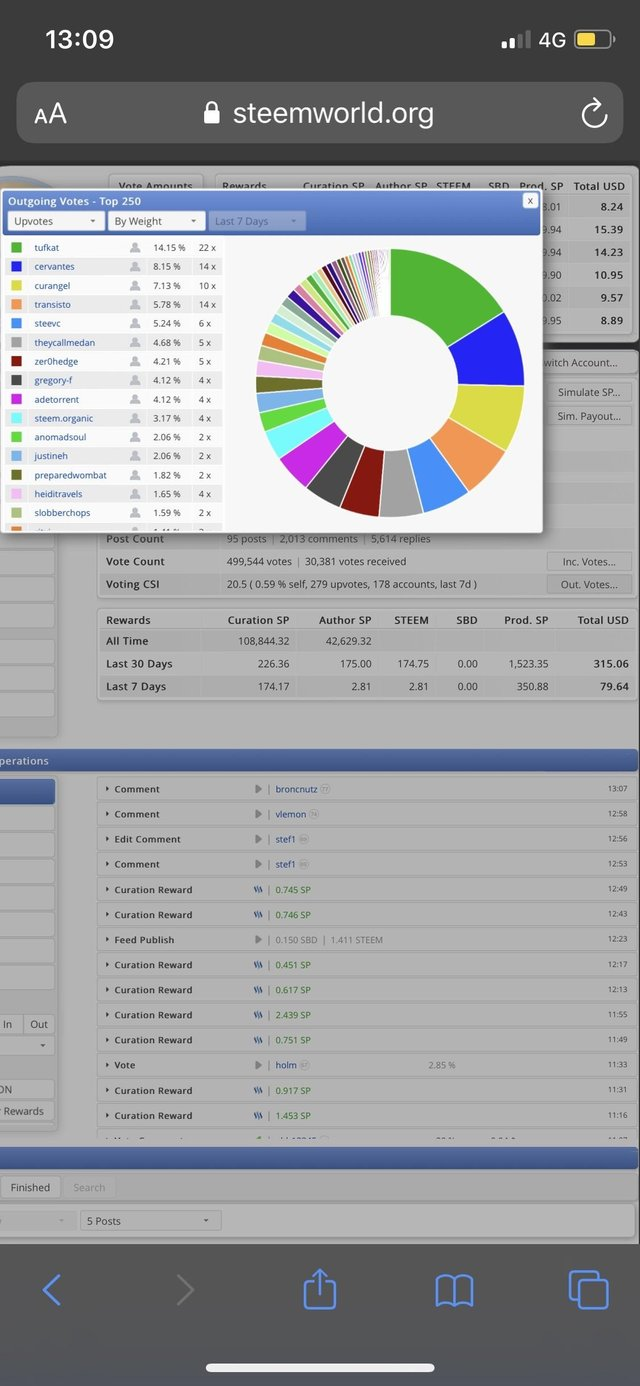
Task: Close the Outgoing Votes popup
Action: click(530, 201)
